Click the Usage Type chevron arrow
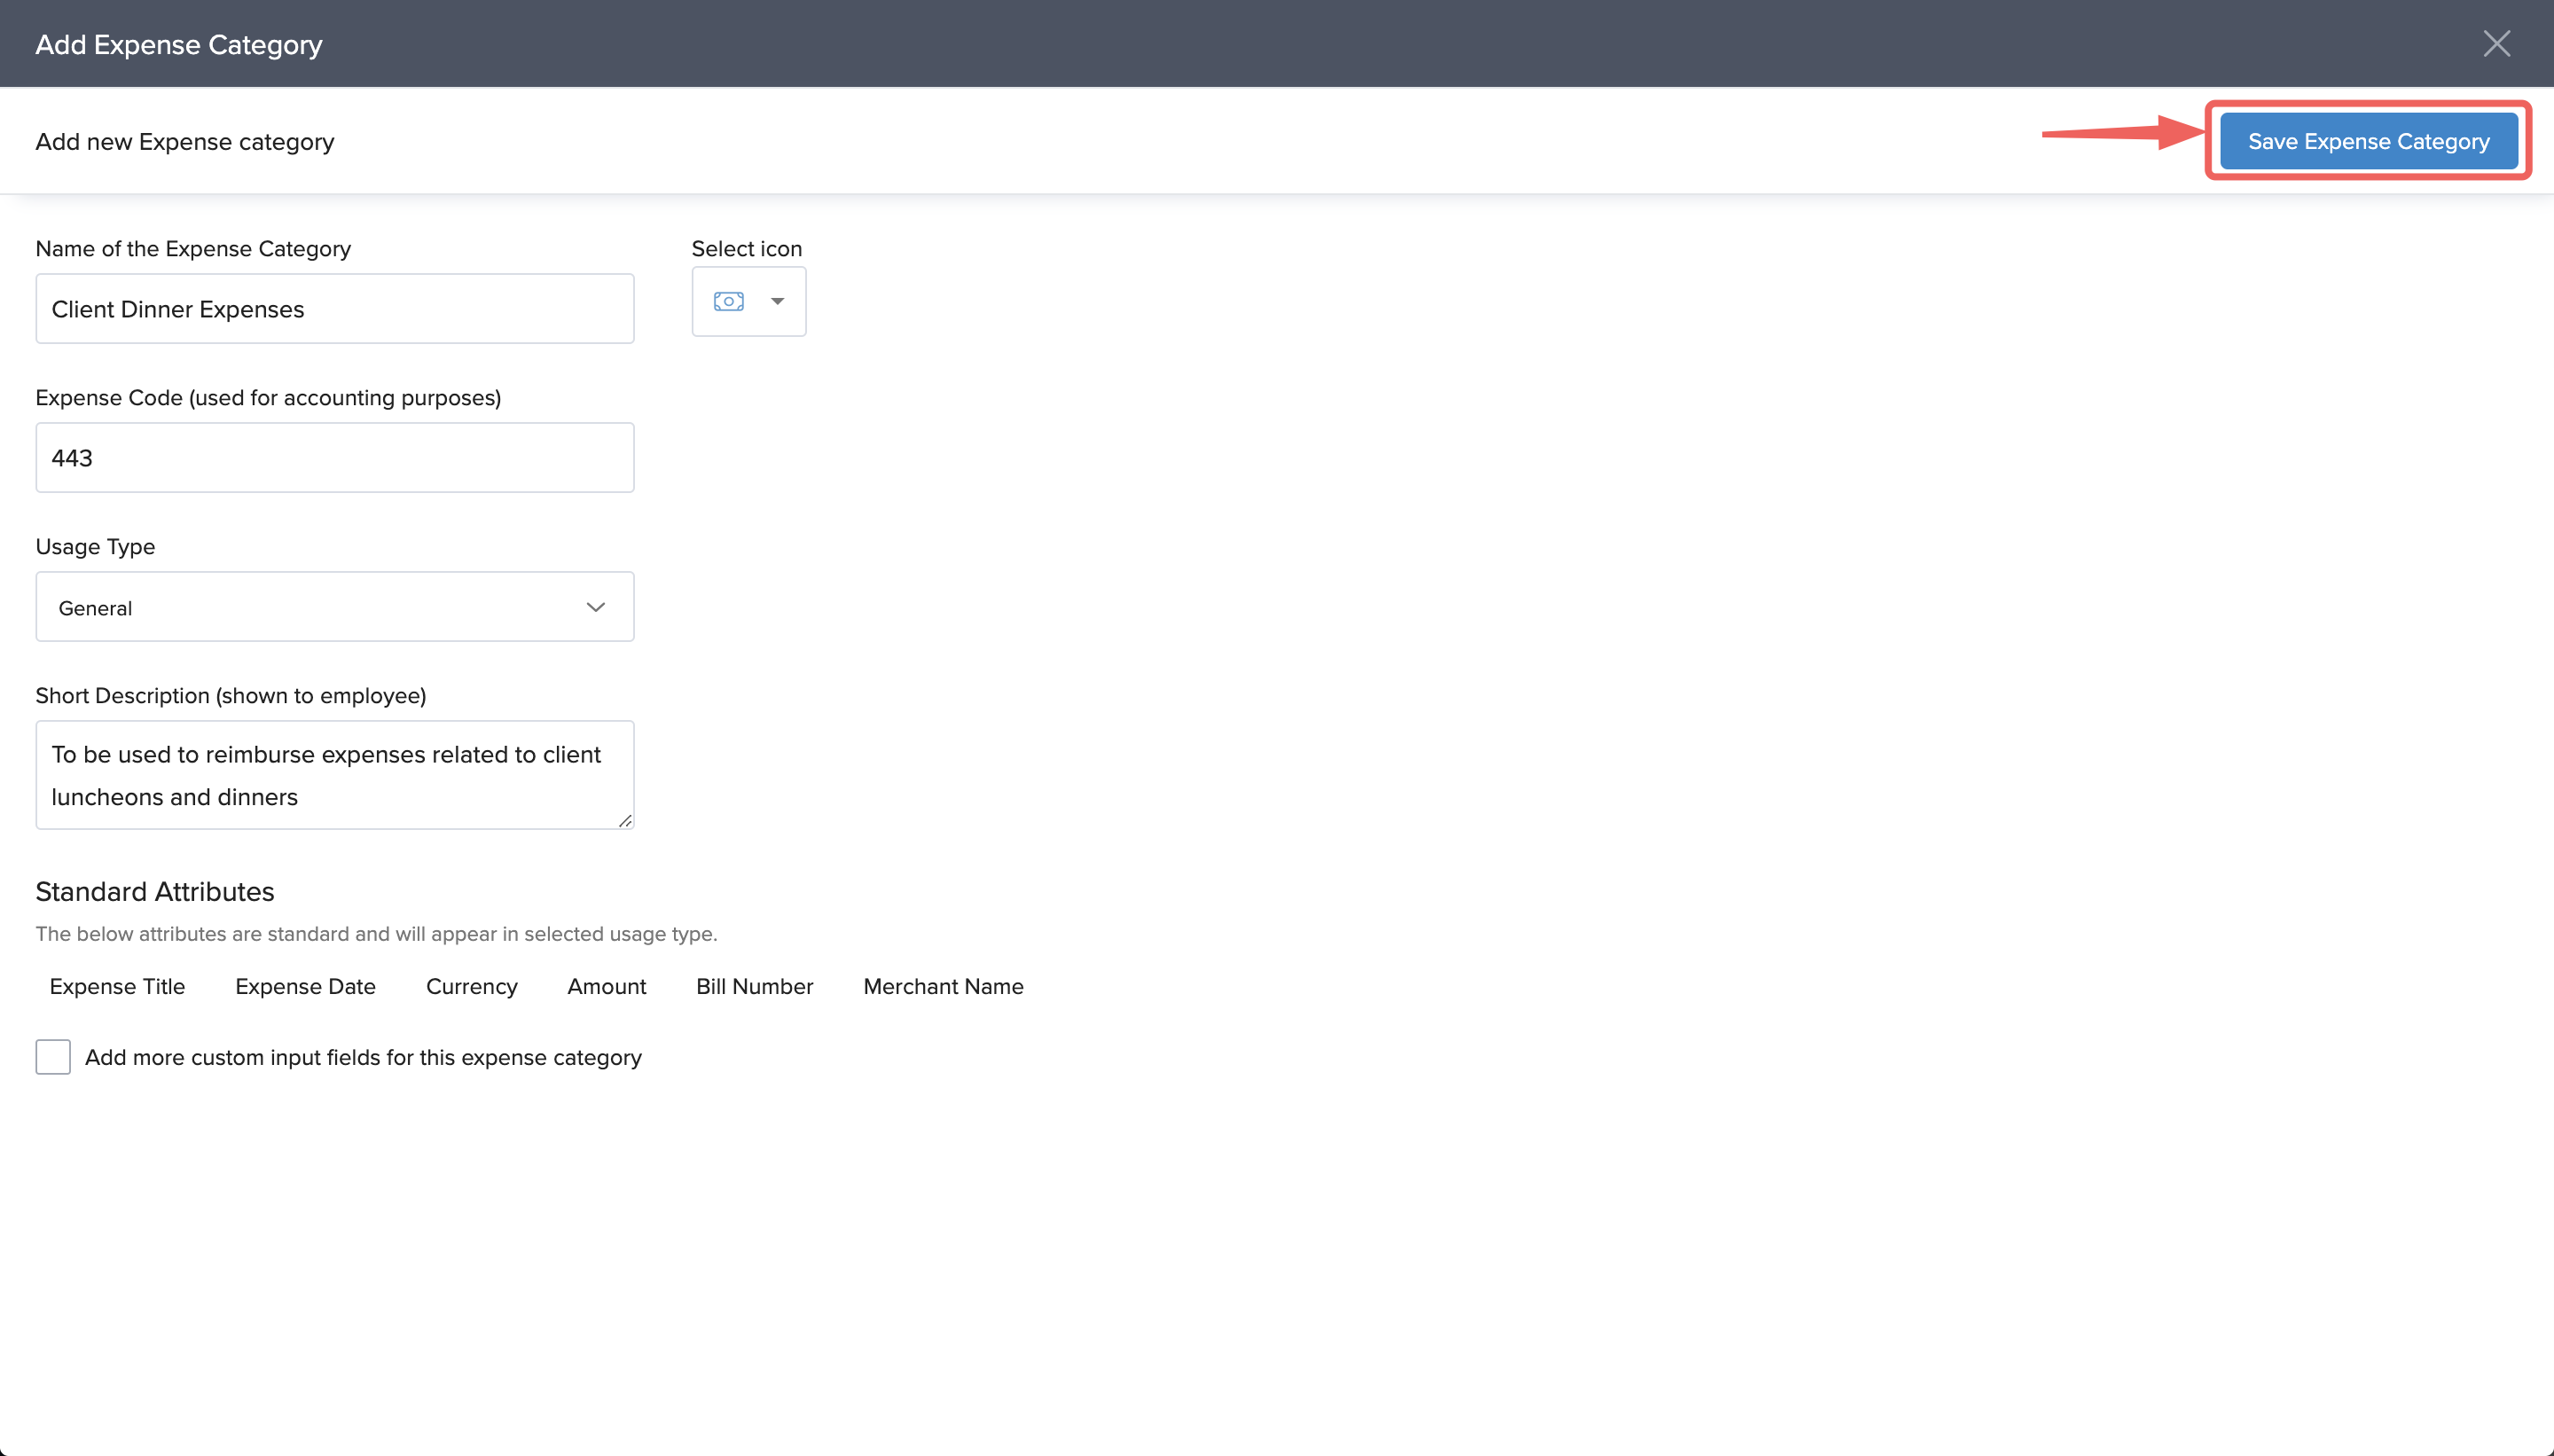The height and width of the screenshot is (1456, 2554). pyautogui.click(x=596, y=607)
